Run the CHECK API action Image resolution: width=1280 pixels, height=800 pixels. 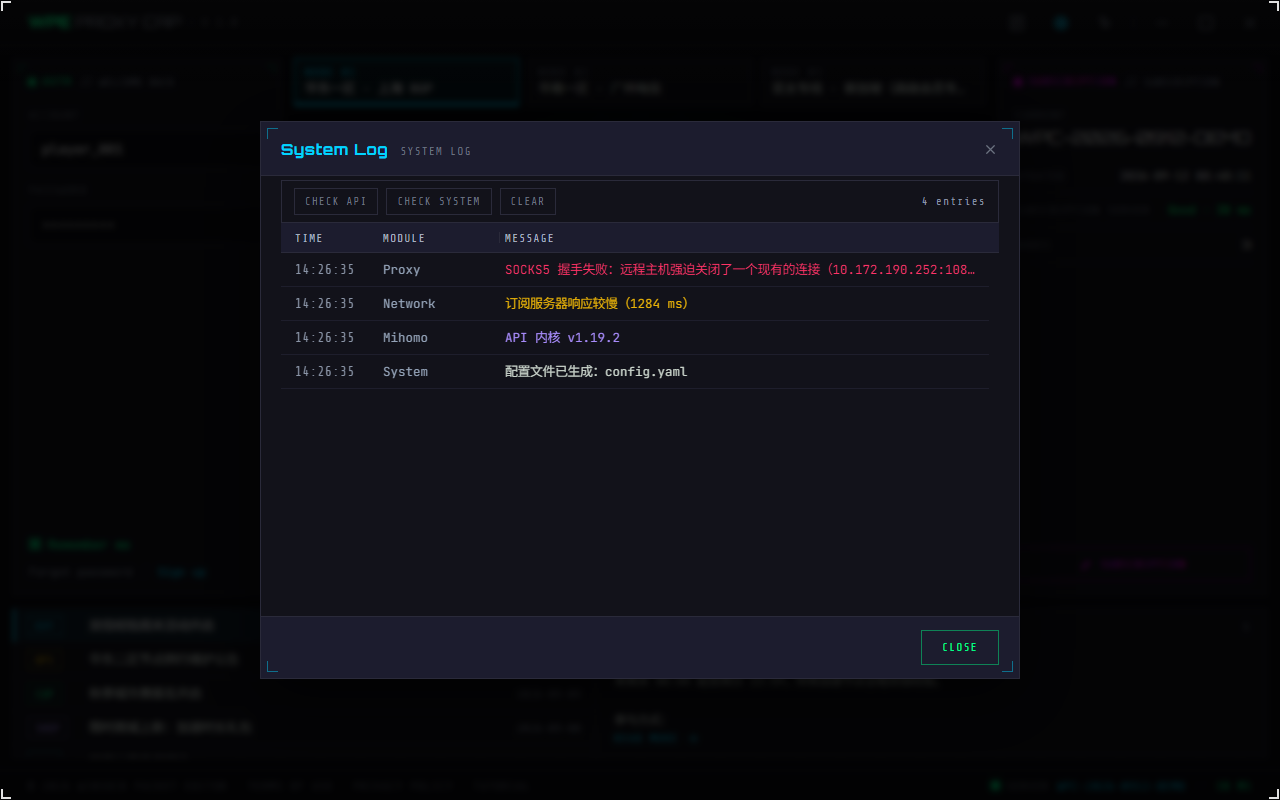pos(336,201)
